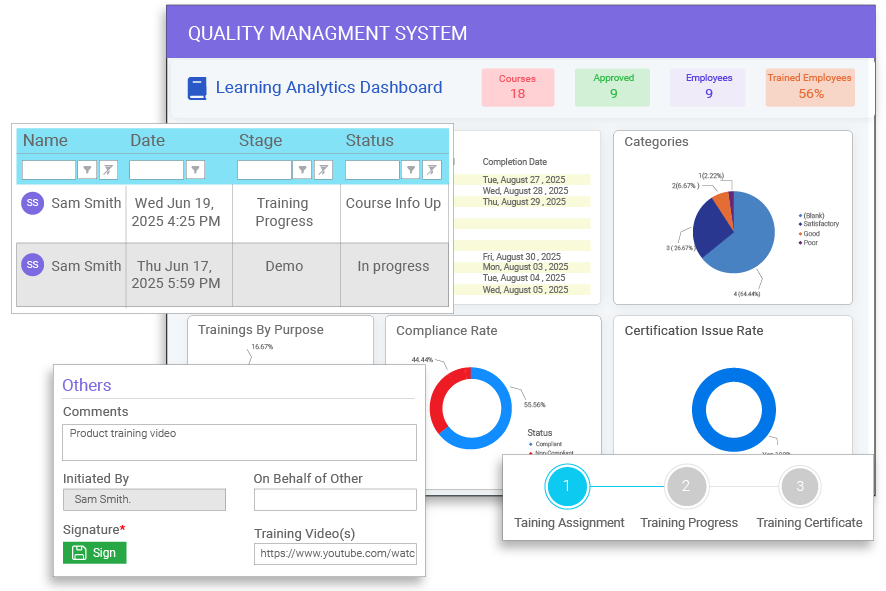
Task: Clear the Name filter with the crossed-funnel icon
Action: [107, 170]
